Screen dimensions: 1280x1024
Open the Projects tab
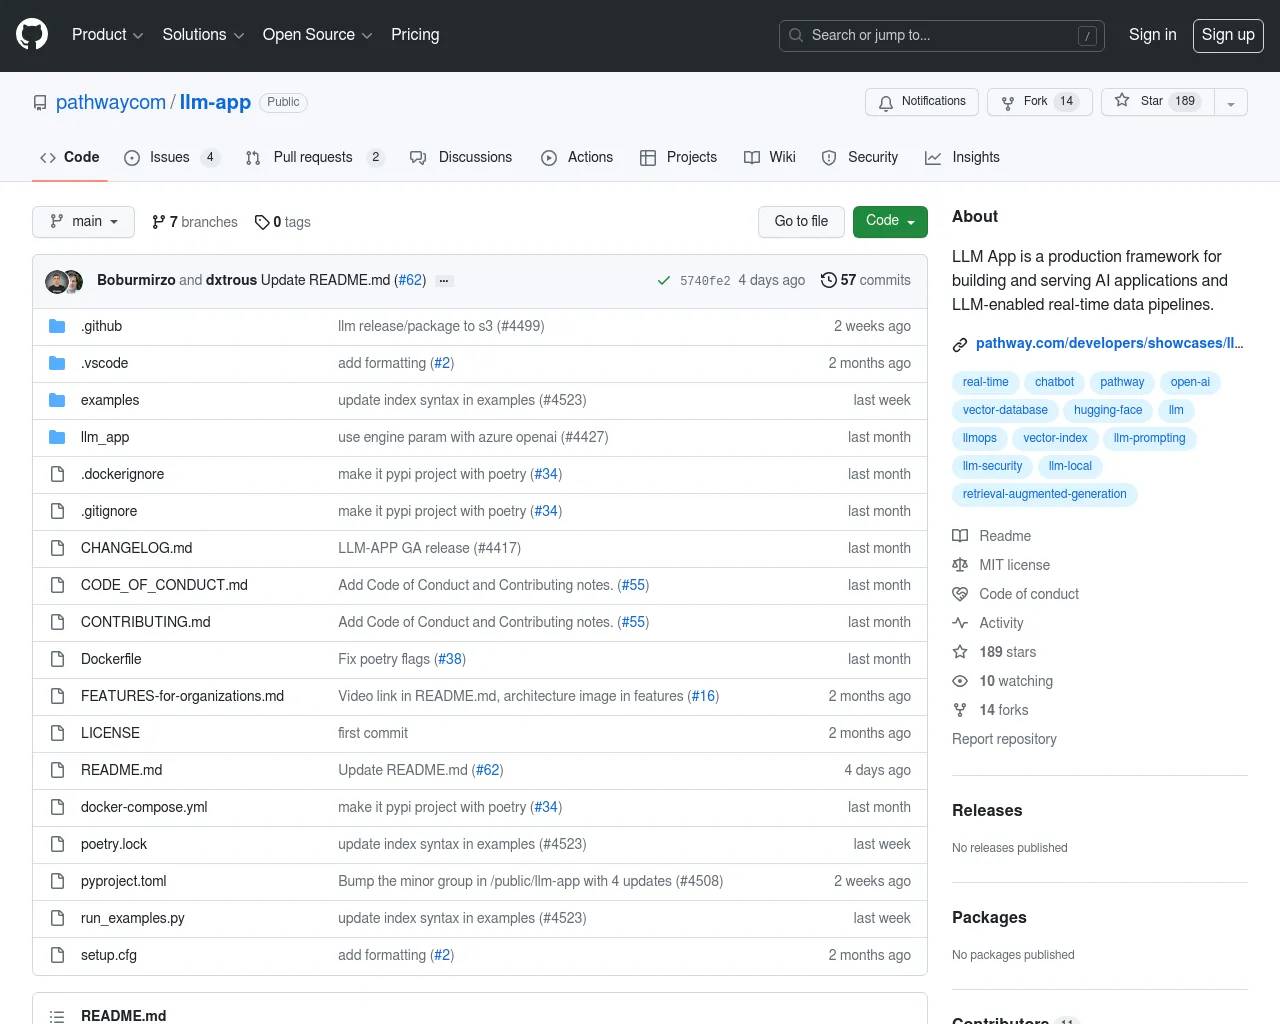(x=678, y=157)
